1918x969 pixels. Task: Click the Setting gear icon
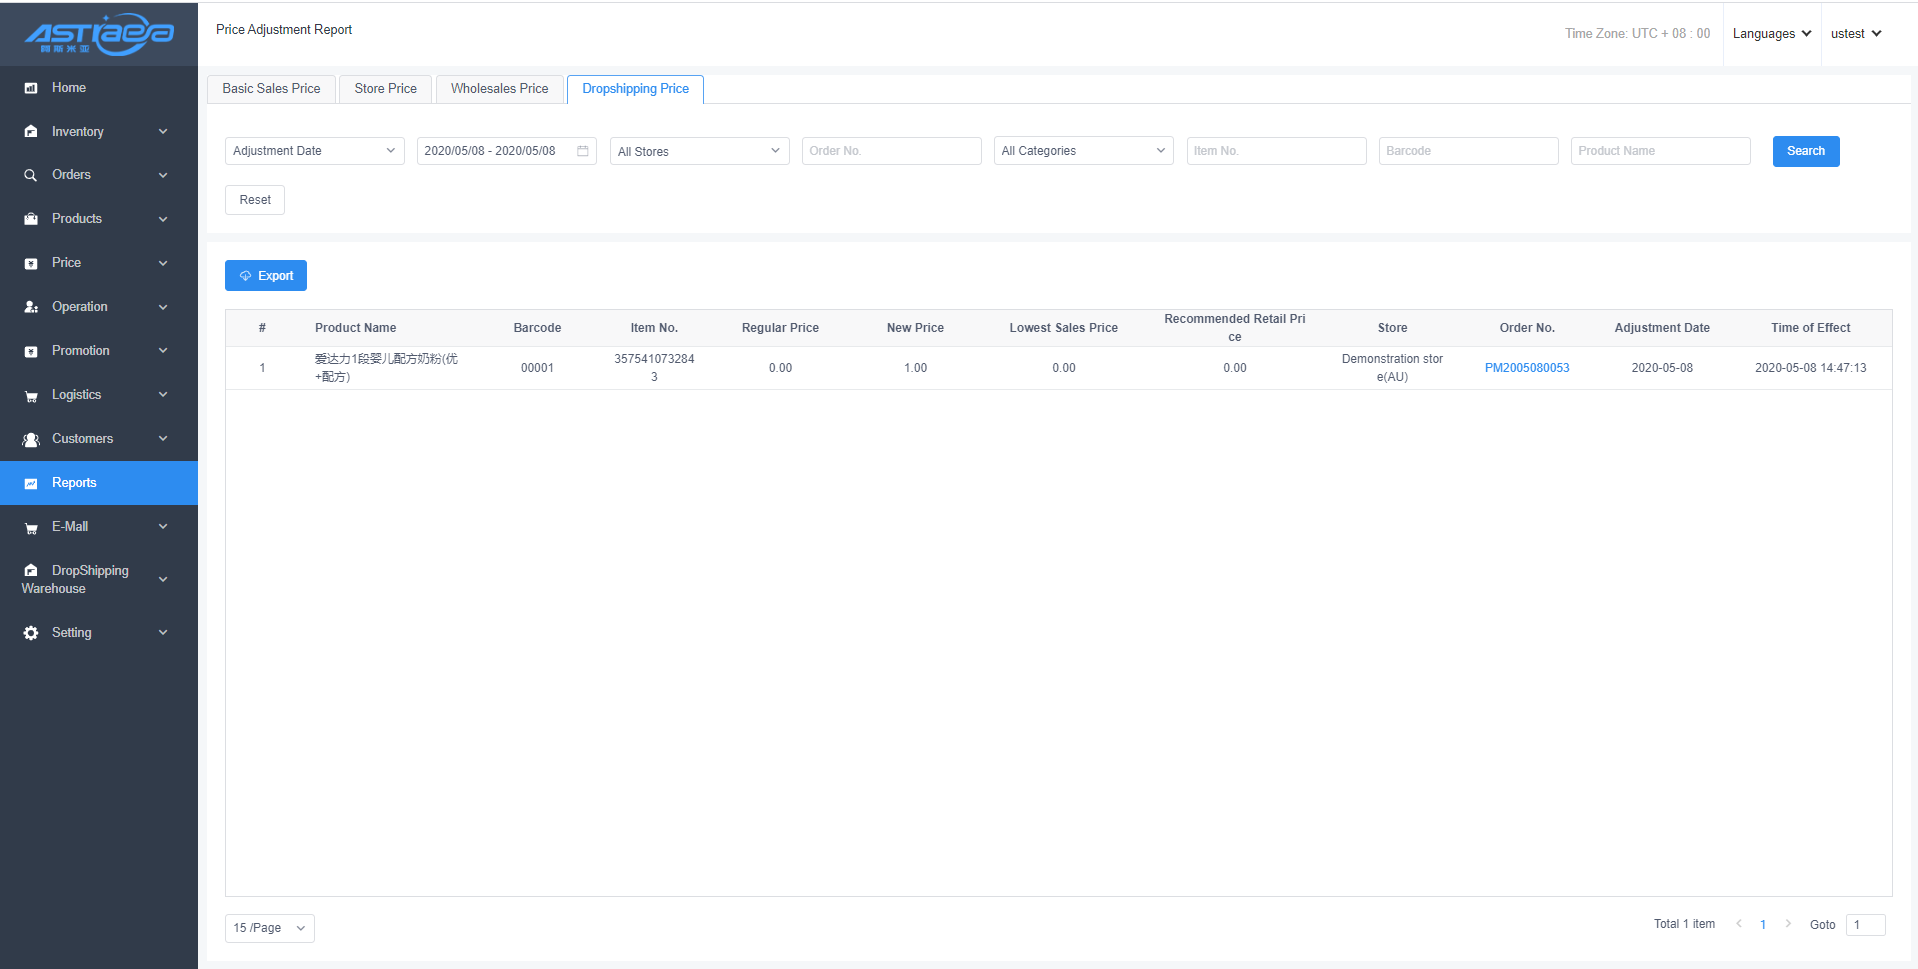pyautogui.click(x=31, y=633)
